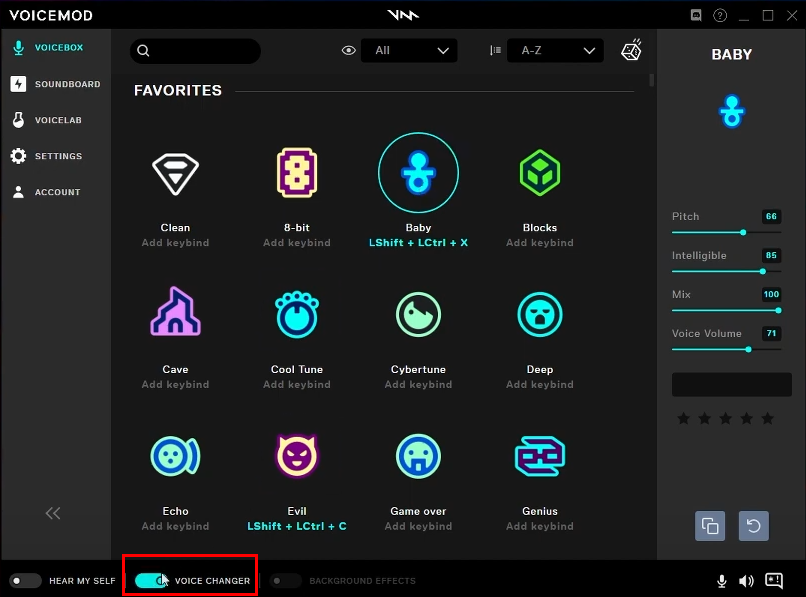Click the random voice dice icon
This screenshot has height=597, width=806.
631,49
